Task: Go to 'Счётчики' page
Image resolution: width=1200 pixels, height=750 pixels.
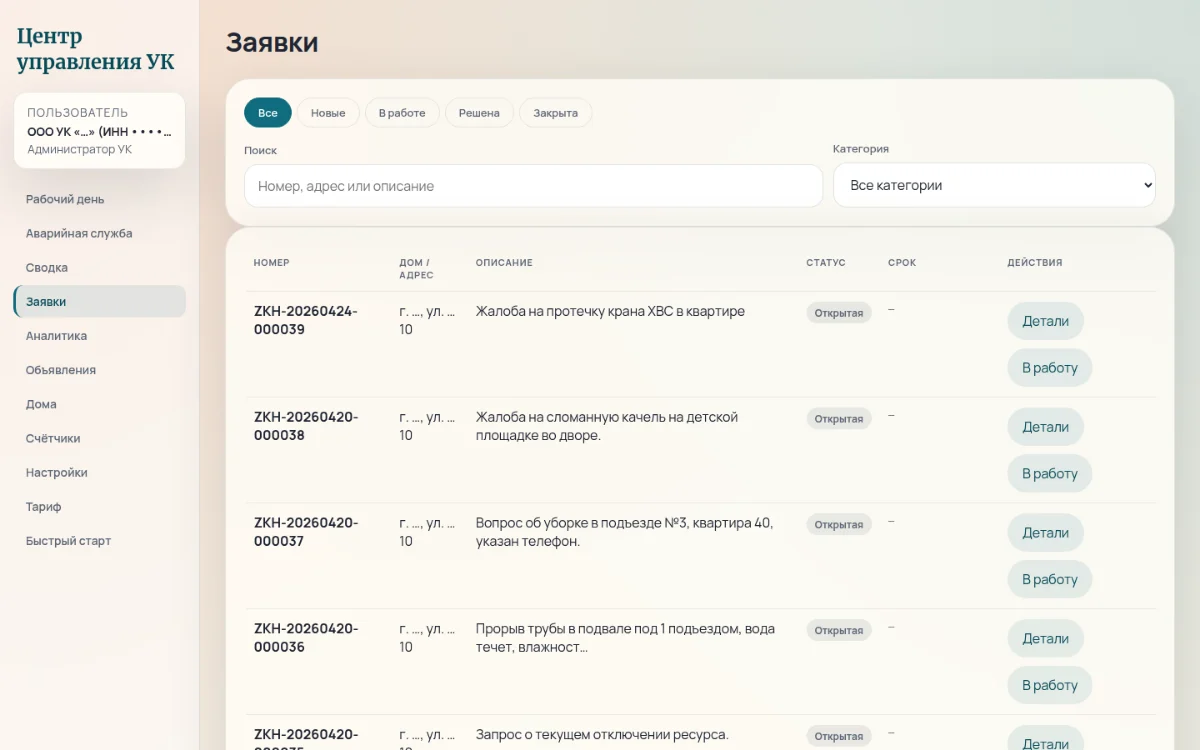Action: pyautogui.click(x=100, y=438)
